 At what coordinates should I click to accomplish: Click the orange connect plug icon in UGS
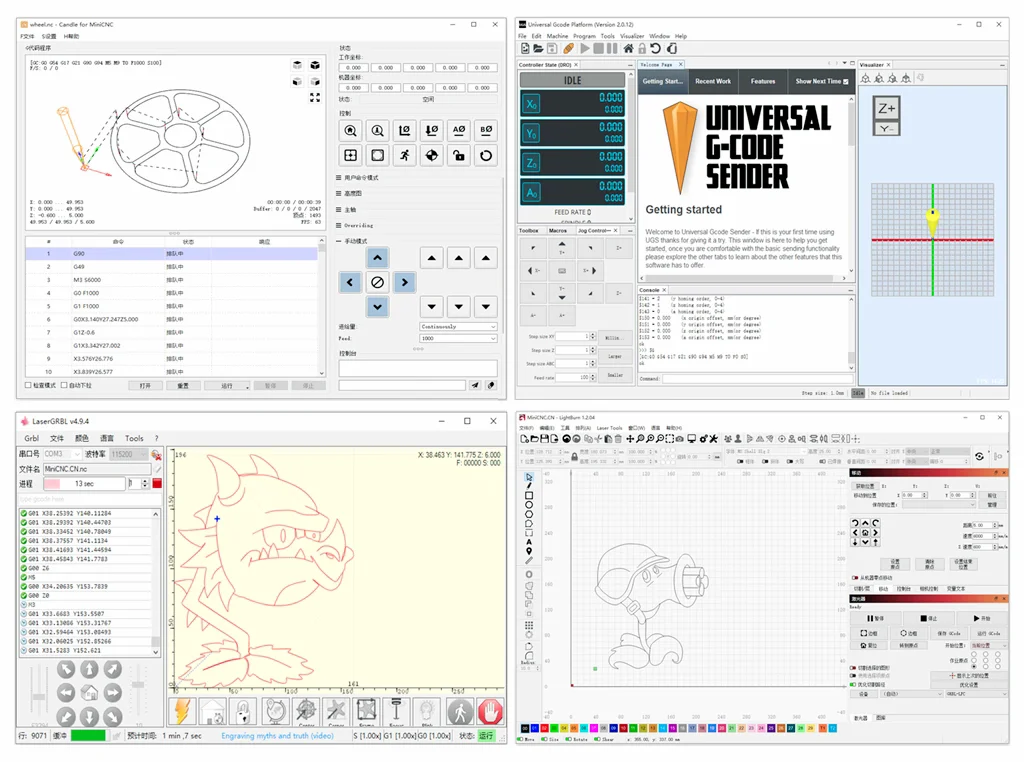pos(569,48)
